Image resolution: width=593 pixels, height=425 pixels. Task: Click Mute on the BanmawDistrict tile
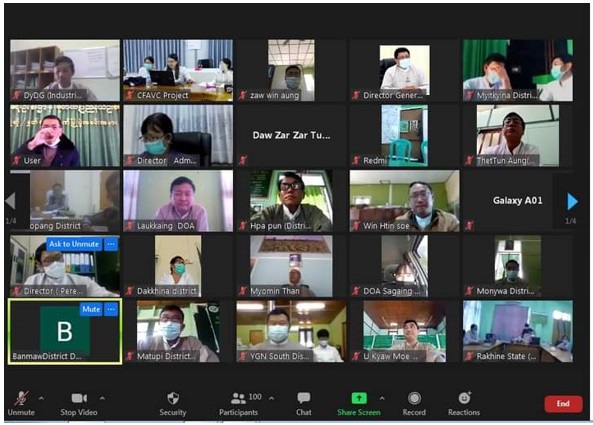click(91, 309)
